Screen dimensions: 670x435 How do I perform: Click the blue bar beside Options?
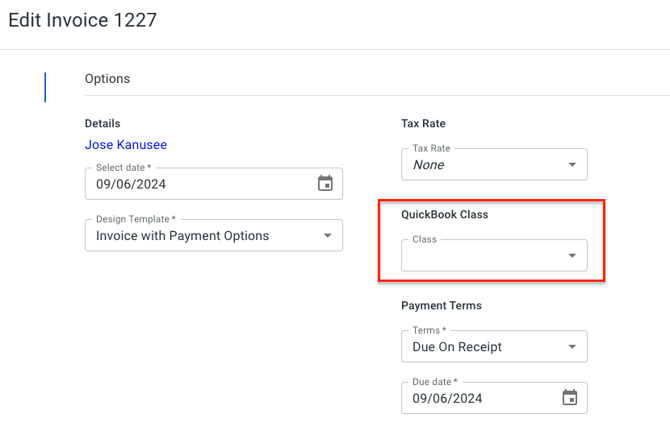pyautogui.click(x=45, y=87)
